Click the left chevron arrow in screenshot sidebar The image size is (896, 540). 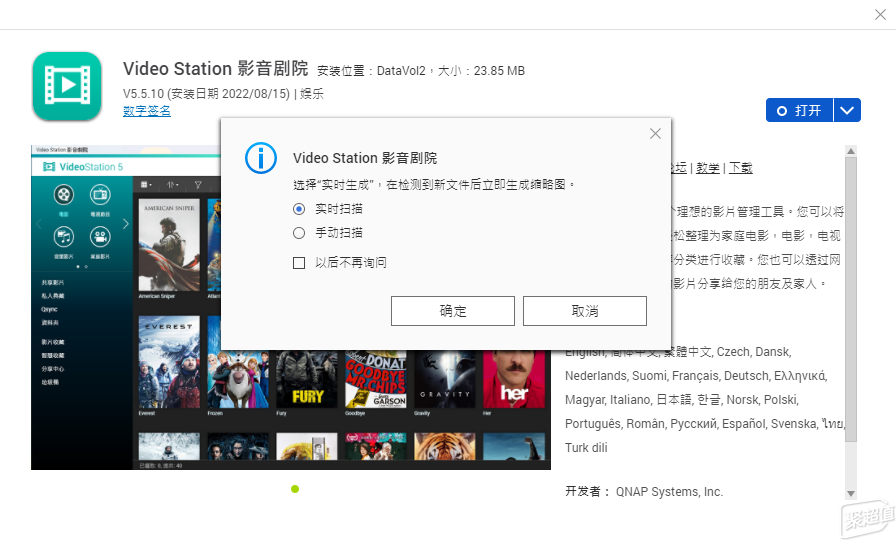pos(39,224)
